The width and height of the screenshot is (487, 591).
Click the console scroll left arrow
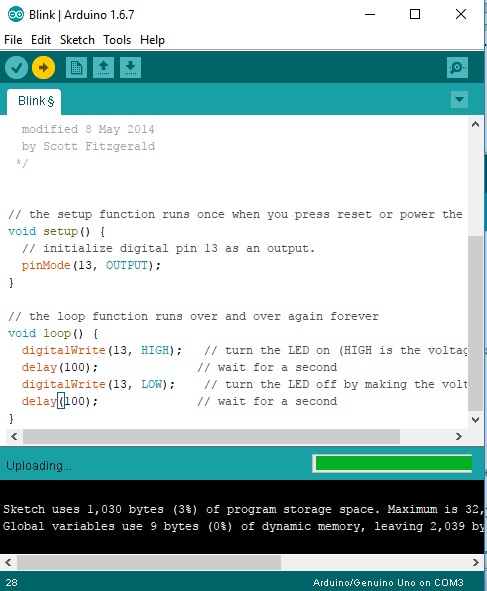coord(8,563)
